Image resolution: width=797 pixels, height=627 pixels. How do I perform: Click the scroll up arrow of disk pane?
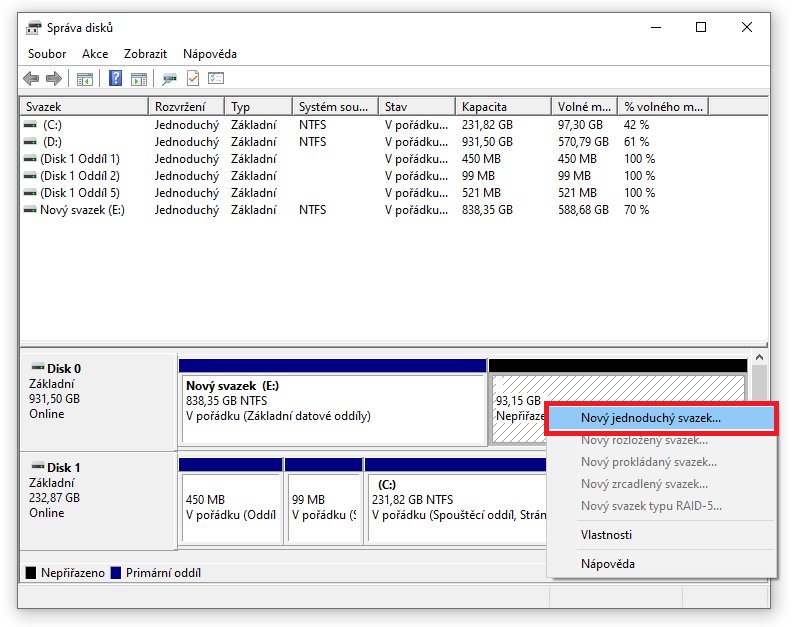click(x=759, y=358)
